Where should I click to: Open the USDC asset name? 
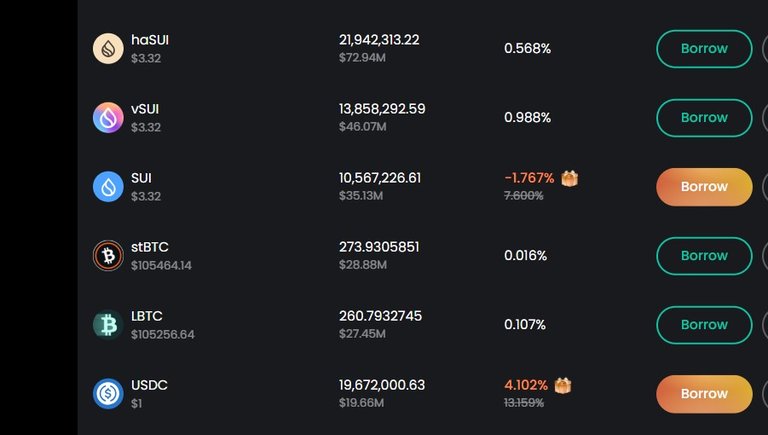pyautogui.click(x=149, y=385)
